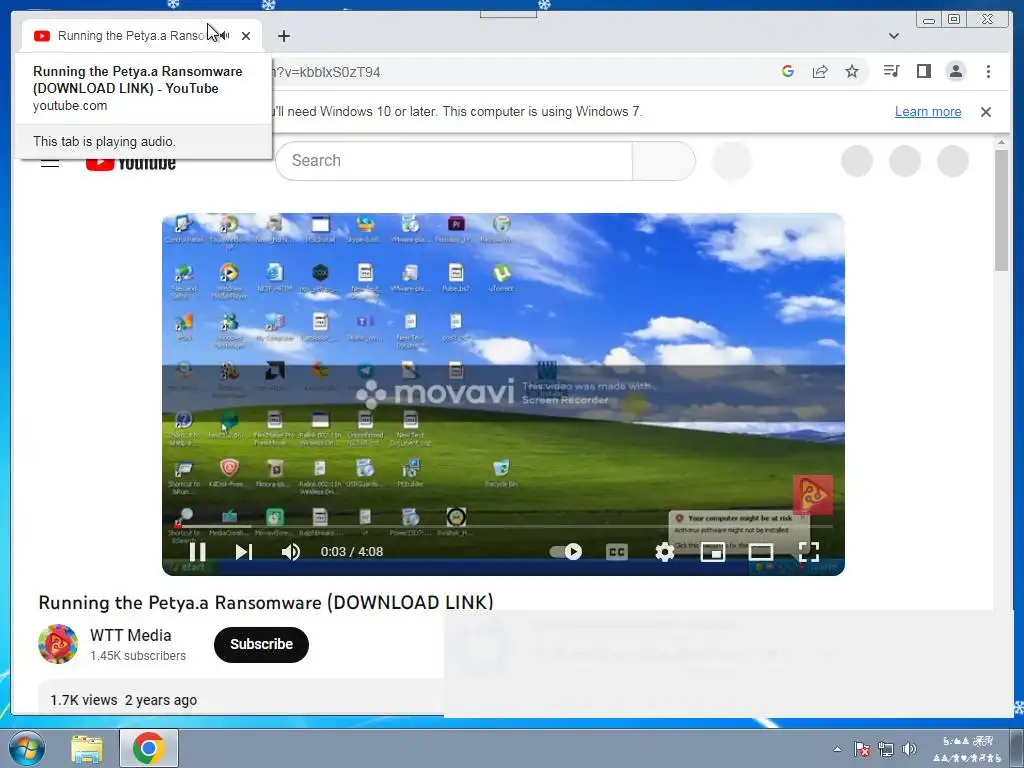Open Chrome profile avatar
Image resolution: width=1024 pixels, height=768 pixels.
(x=955, y=71)
